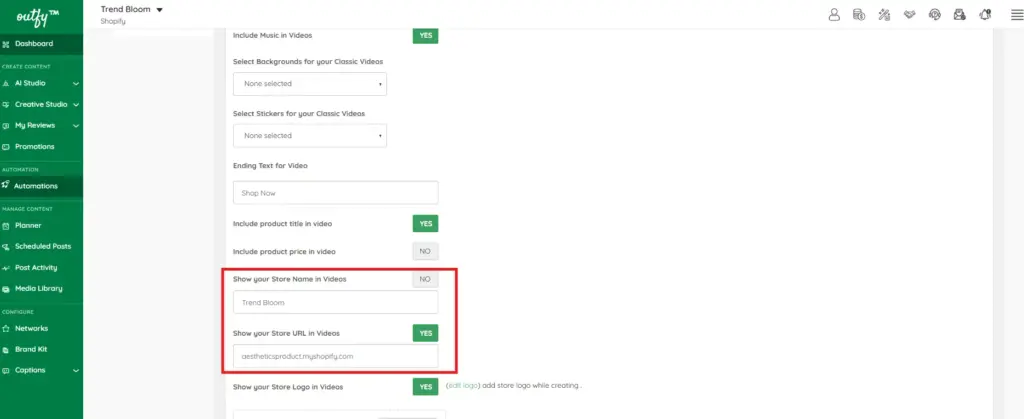
Task: Click the Networks star icon
Action: point(6,328)
